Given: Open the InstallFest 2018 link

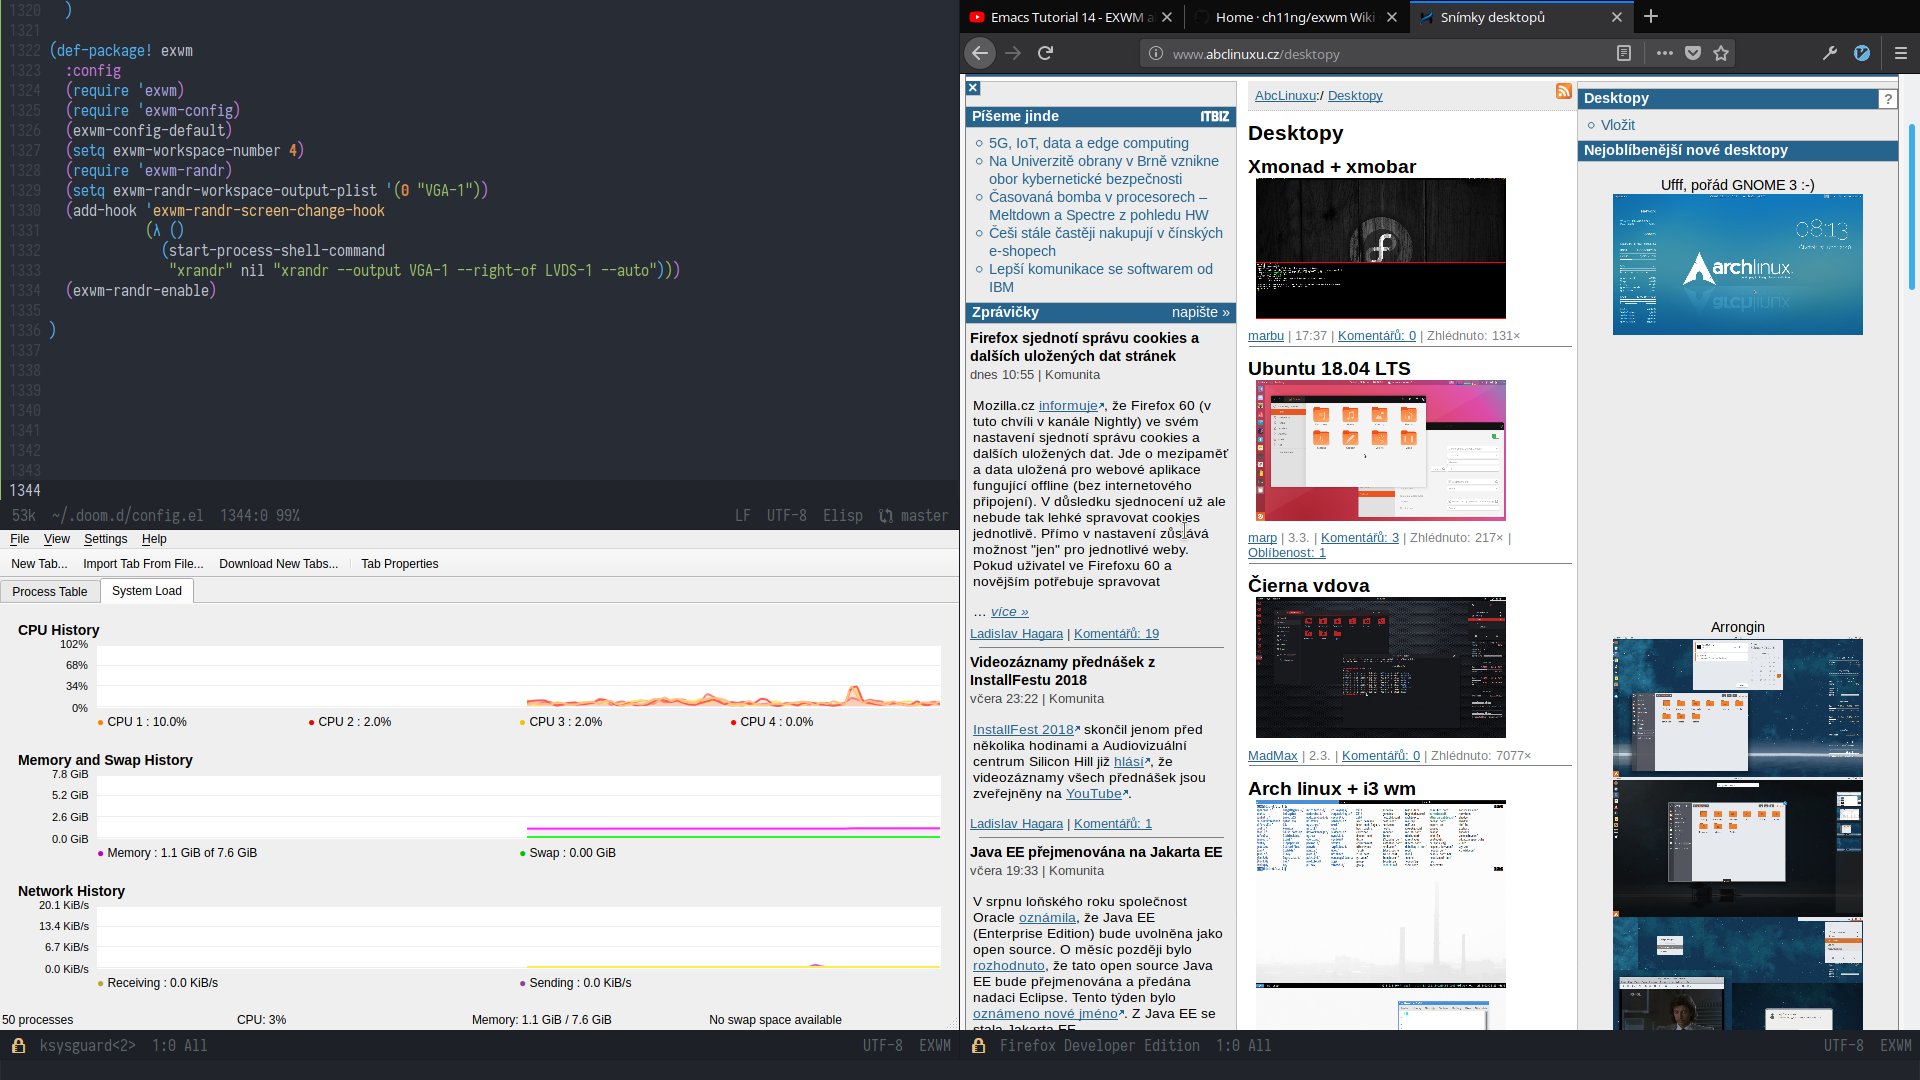Looking at the screenshot, I should coord(1023,730).
